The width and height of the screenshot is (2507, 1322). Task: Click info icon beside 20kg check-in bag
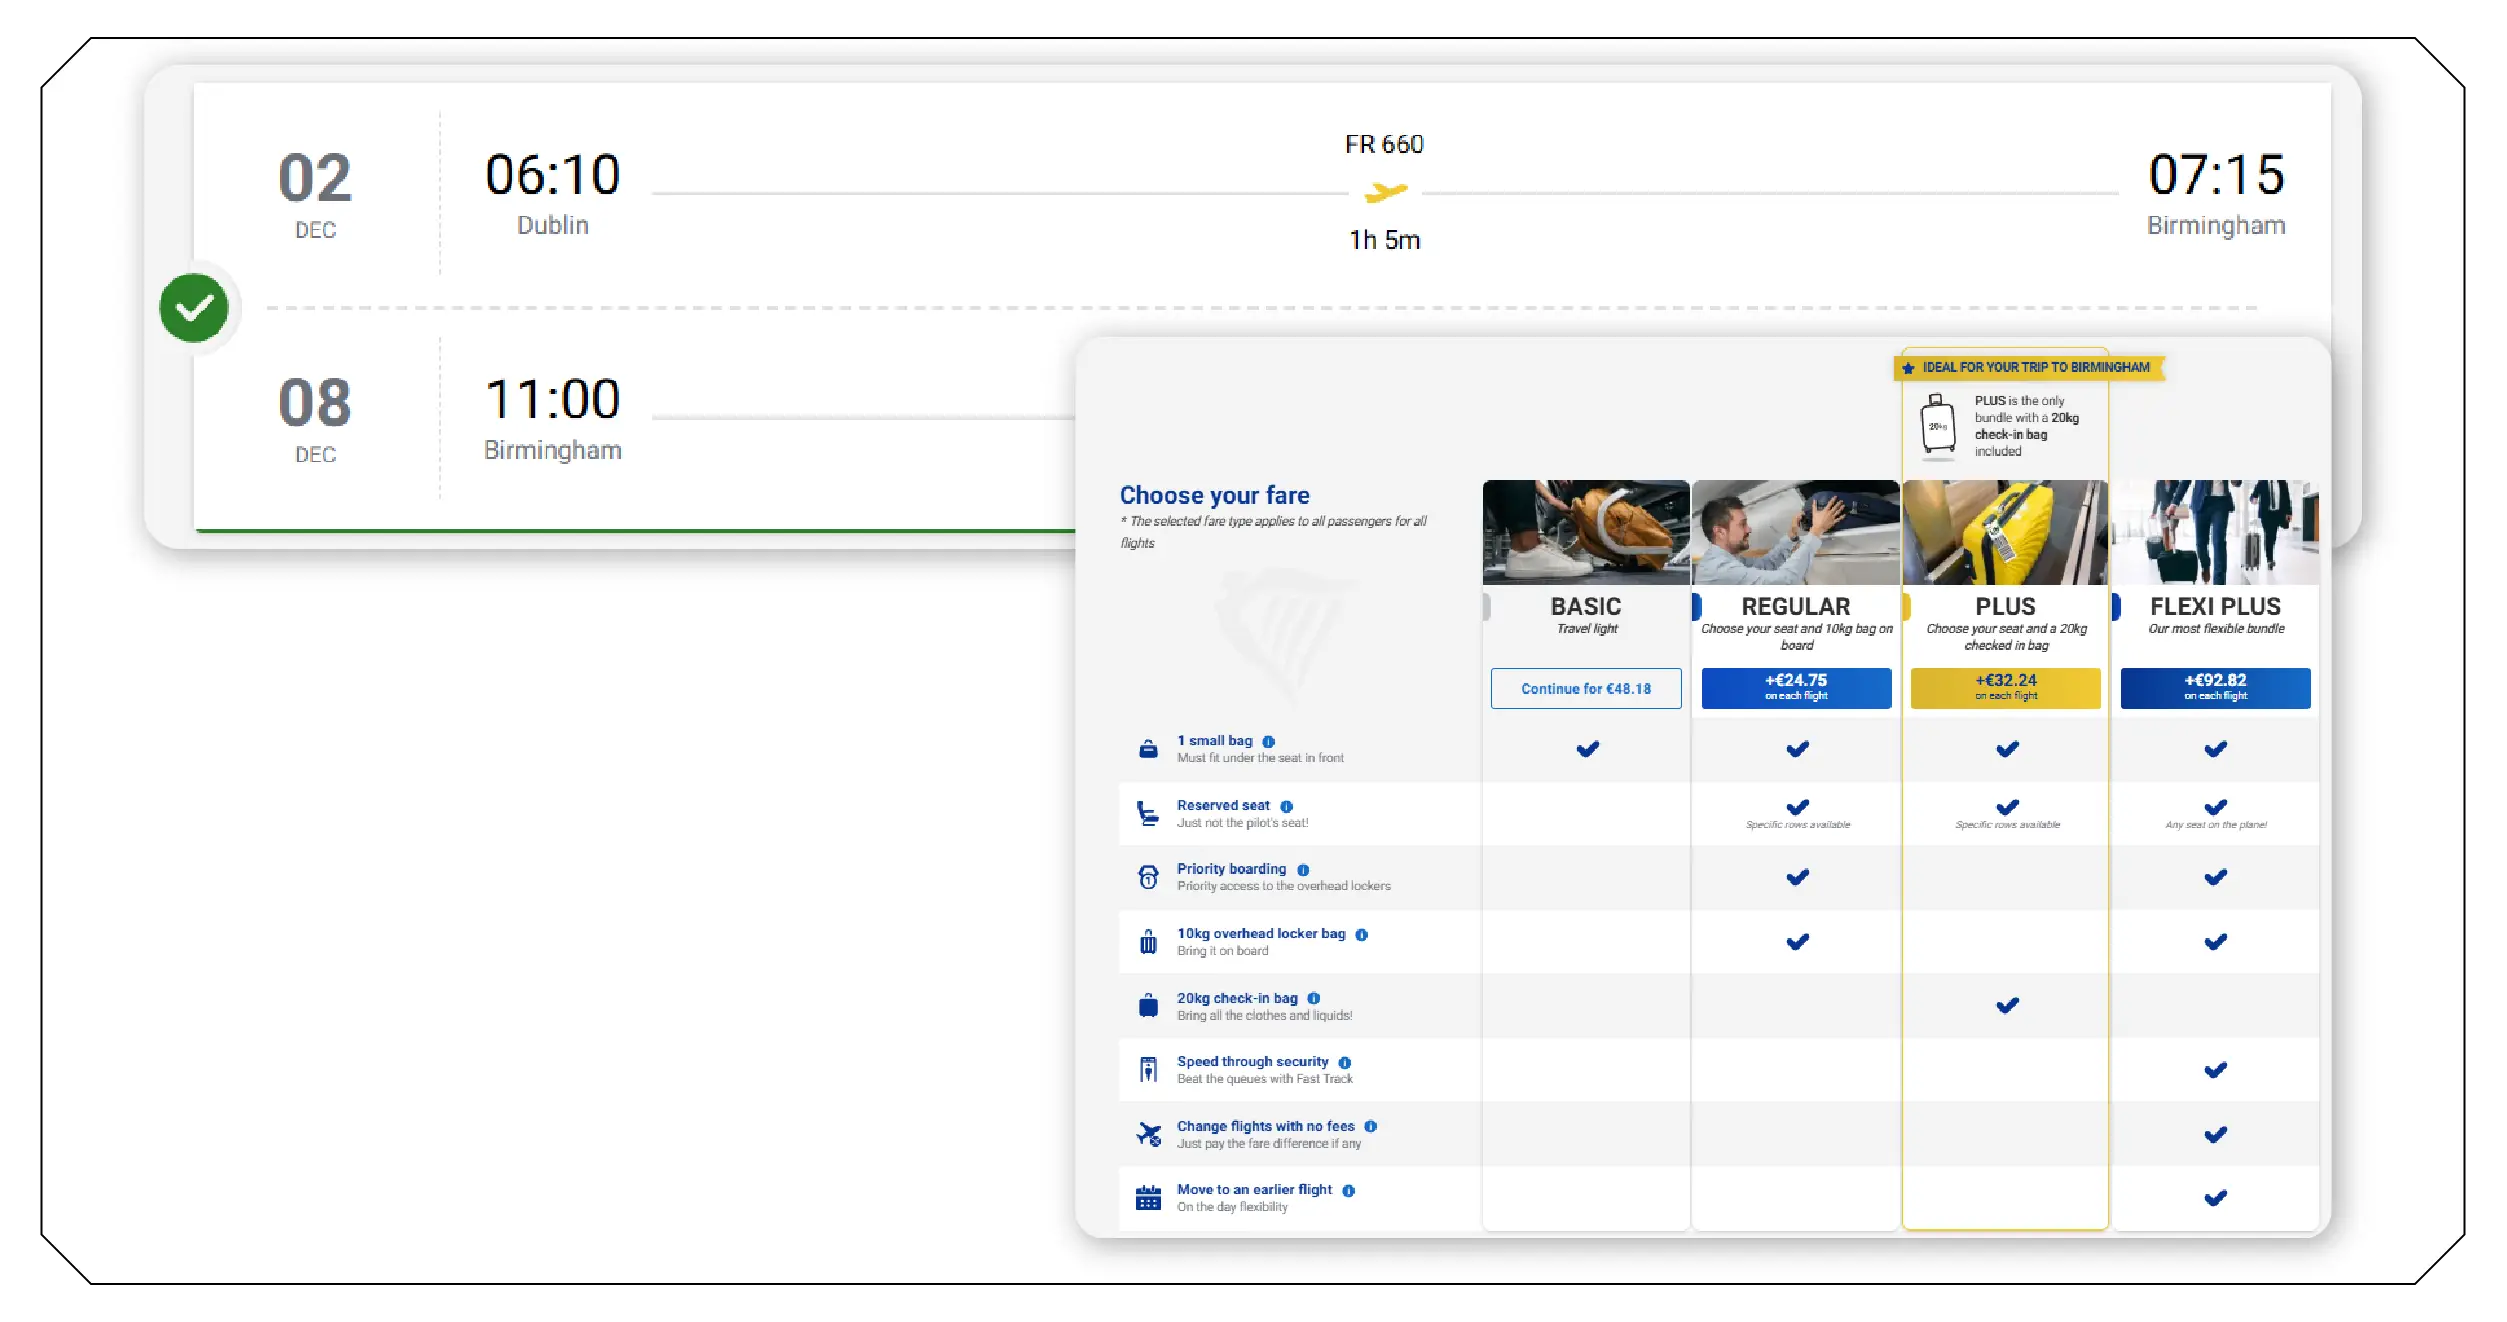tap(1313, 998)
